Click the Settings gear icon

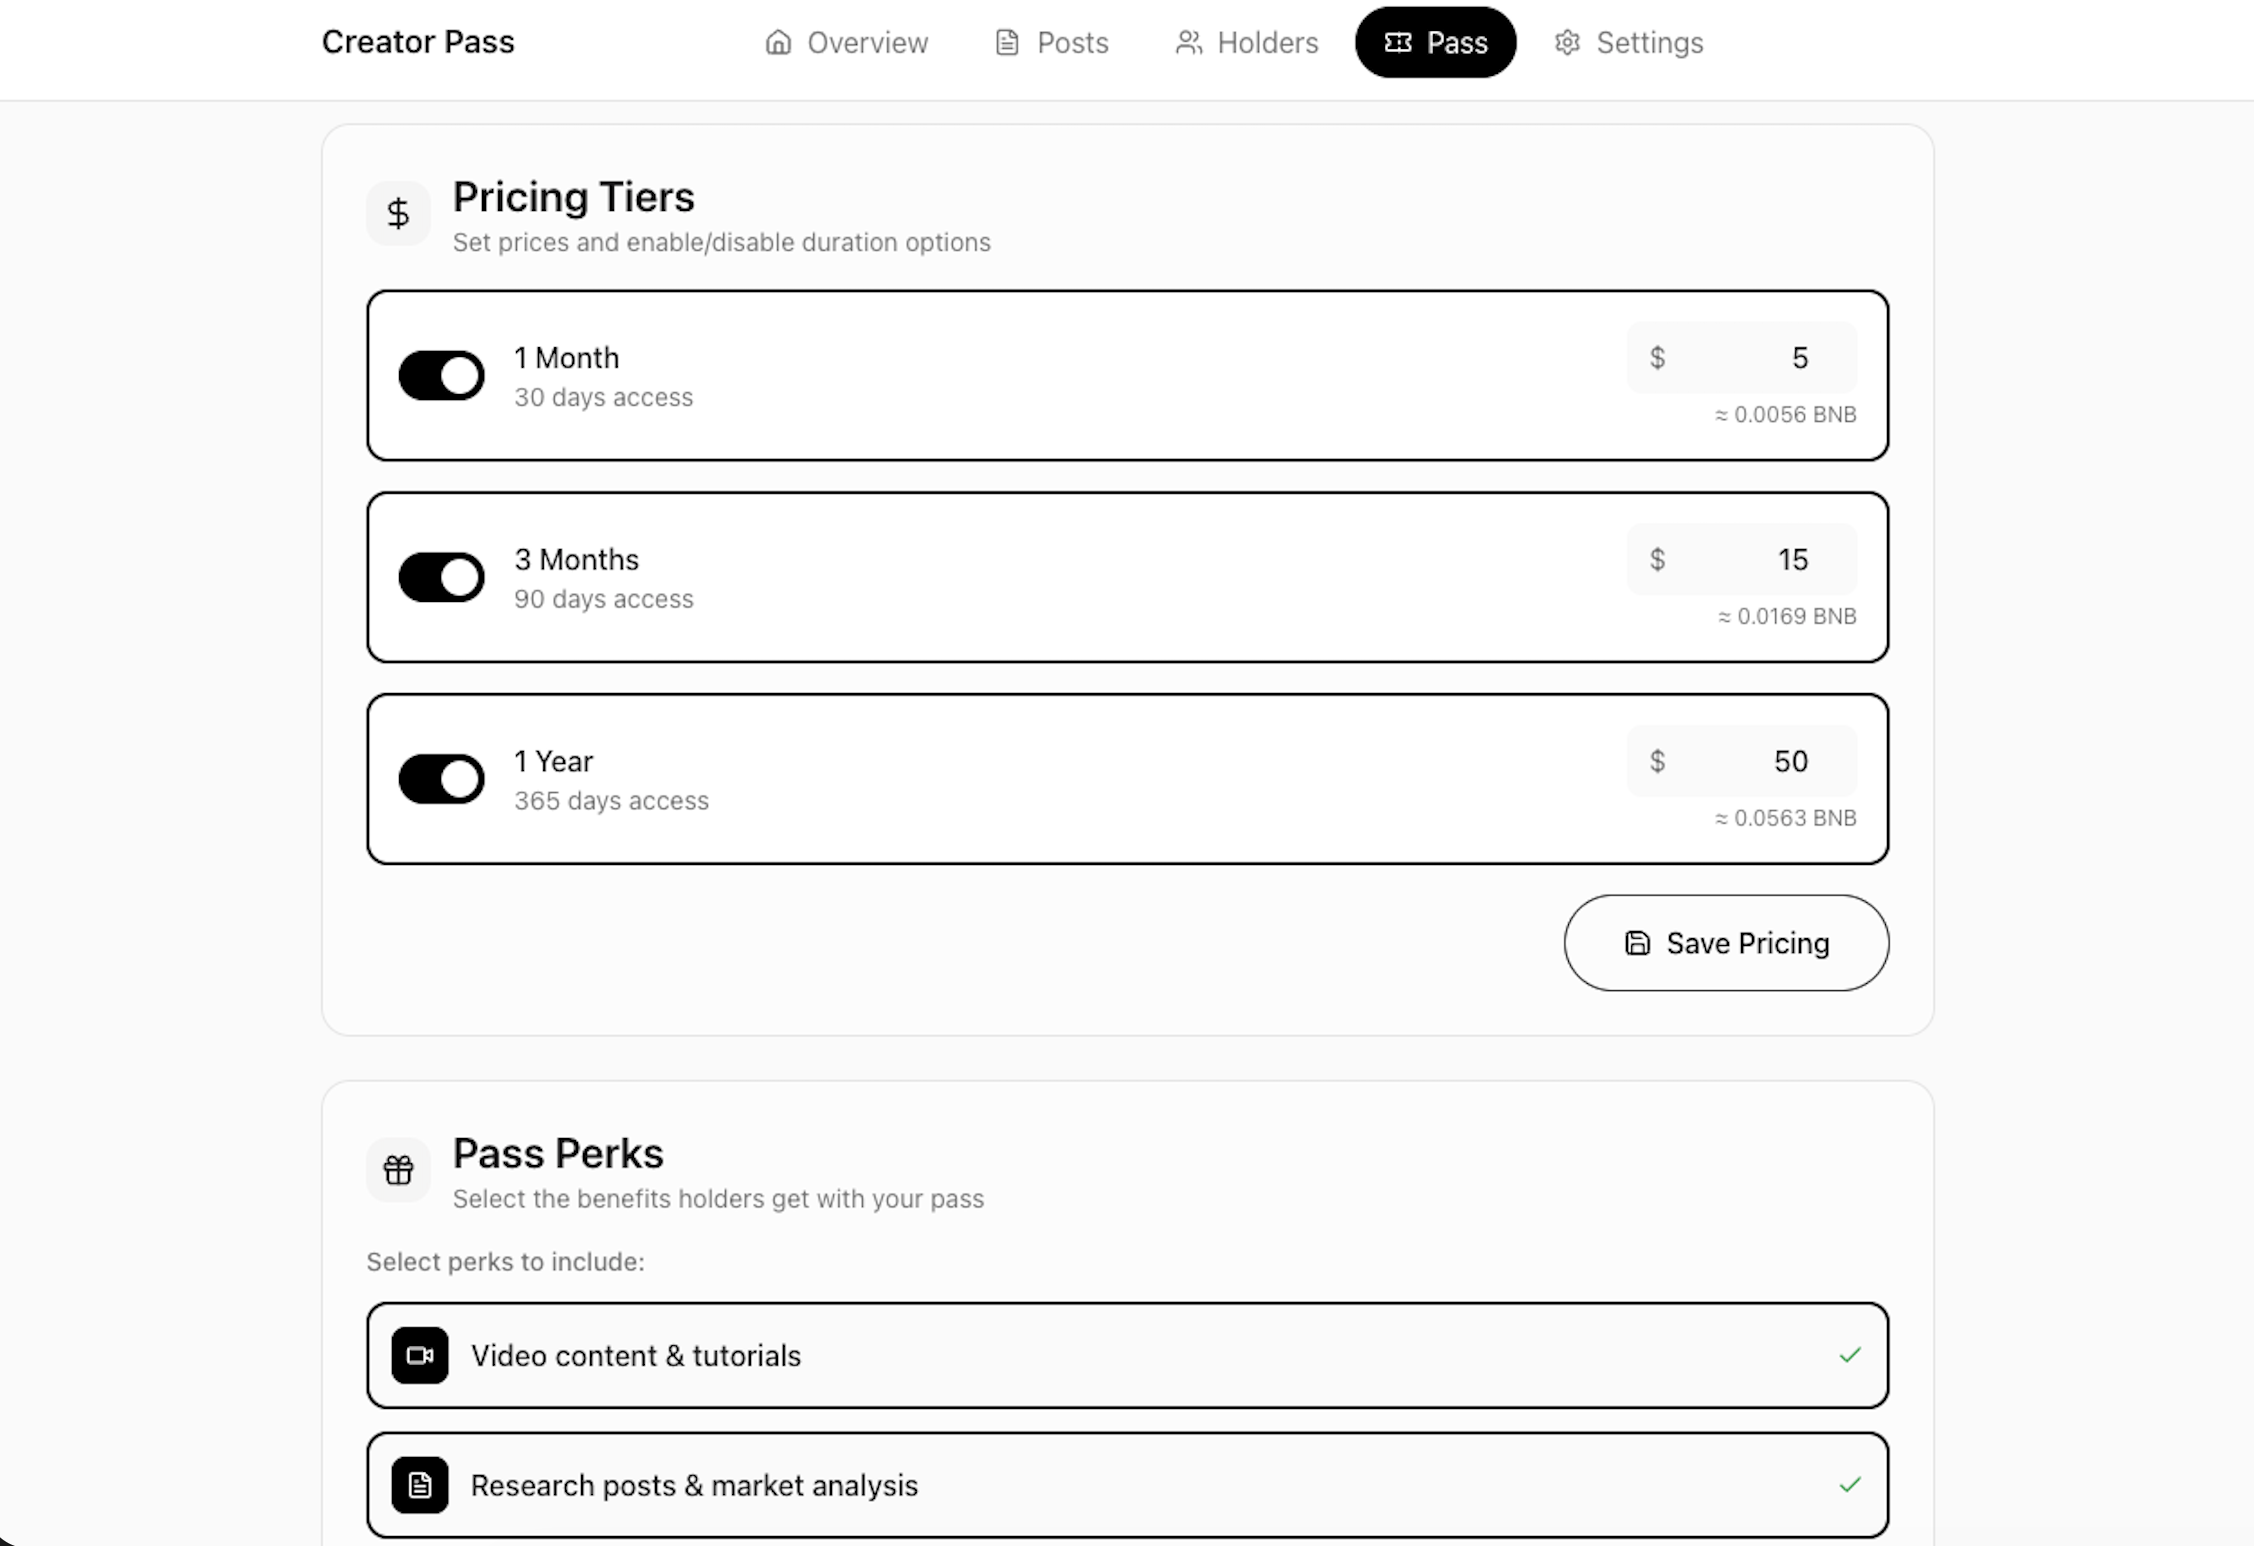[1566, 42]
